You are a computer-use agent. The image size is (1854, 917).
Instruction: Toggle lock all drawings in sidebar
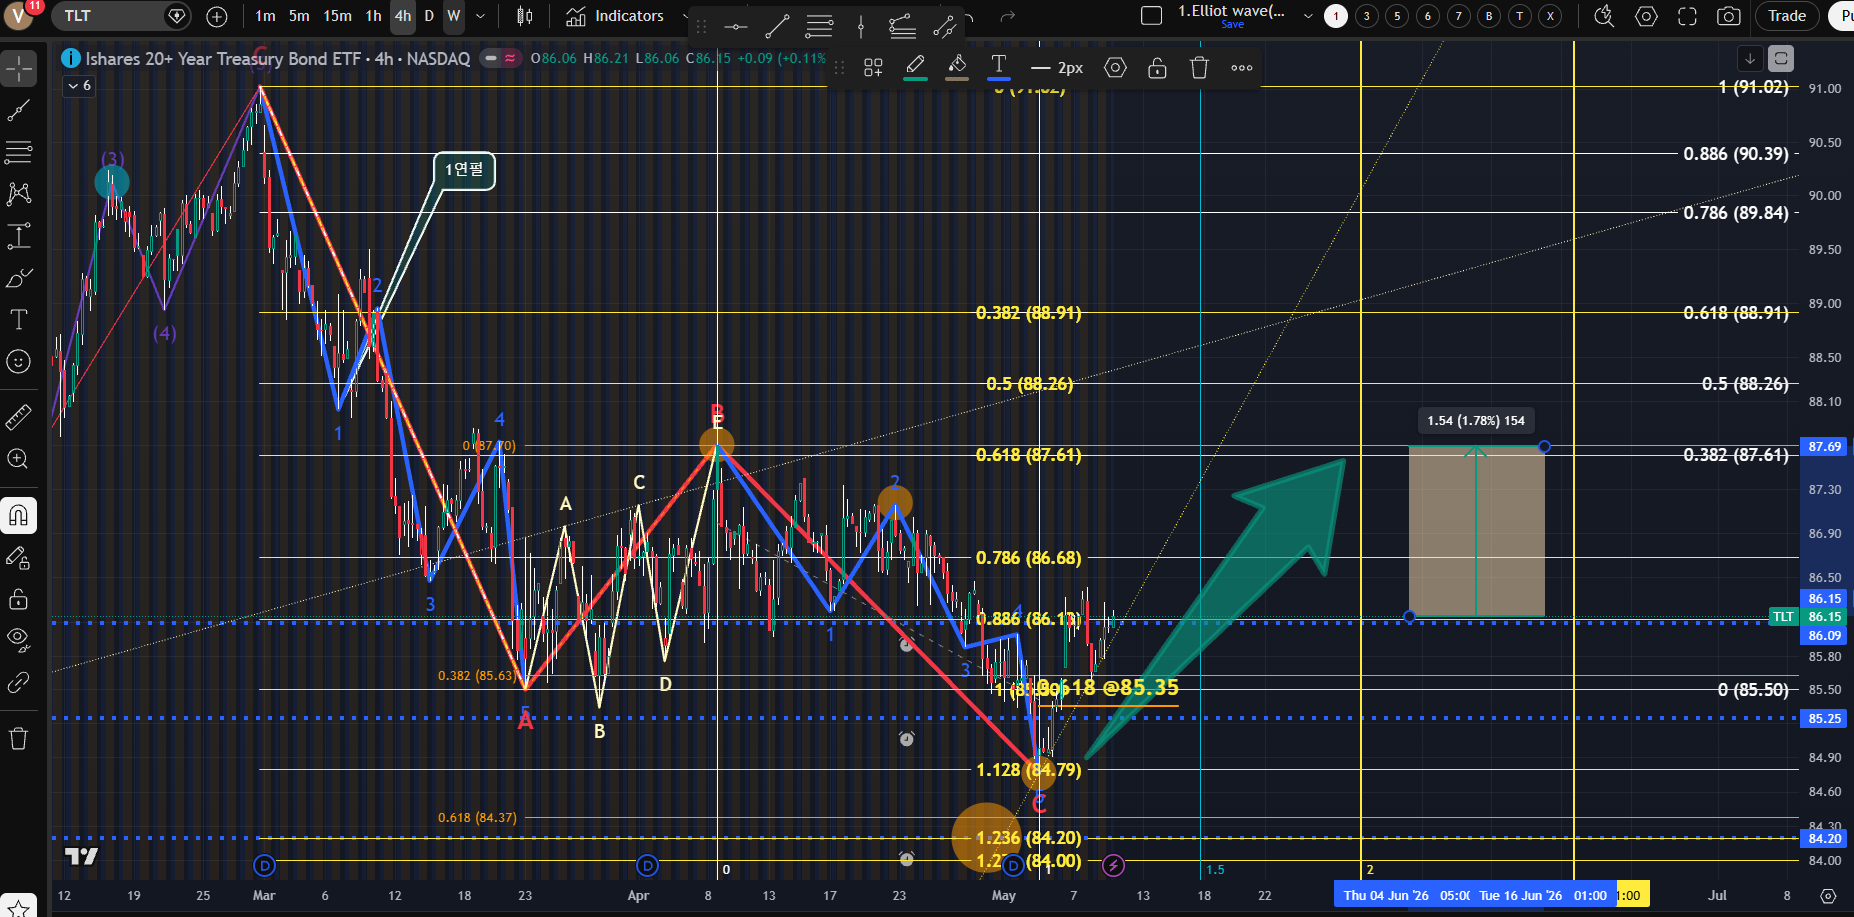pos(19,600)
